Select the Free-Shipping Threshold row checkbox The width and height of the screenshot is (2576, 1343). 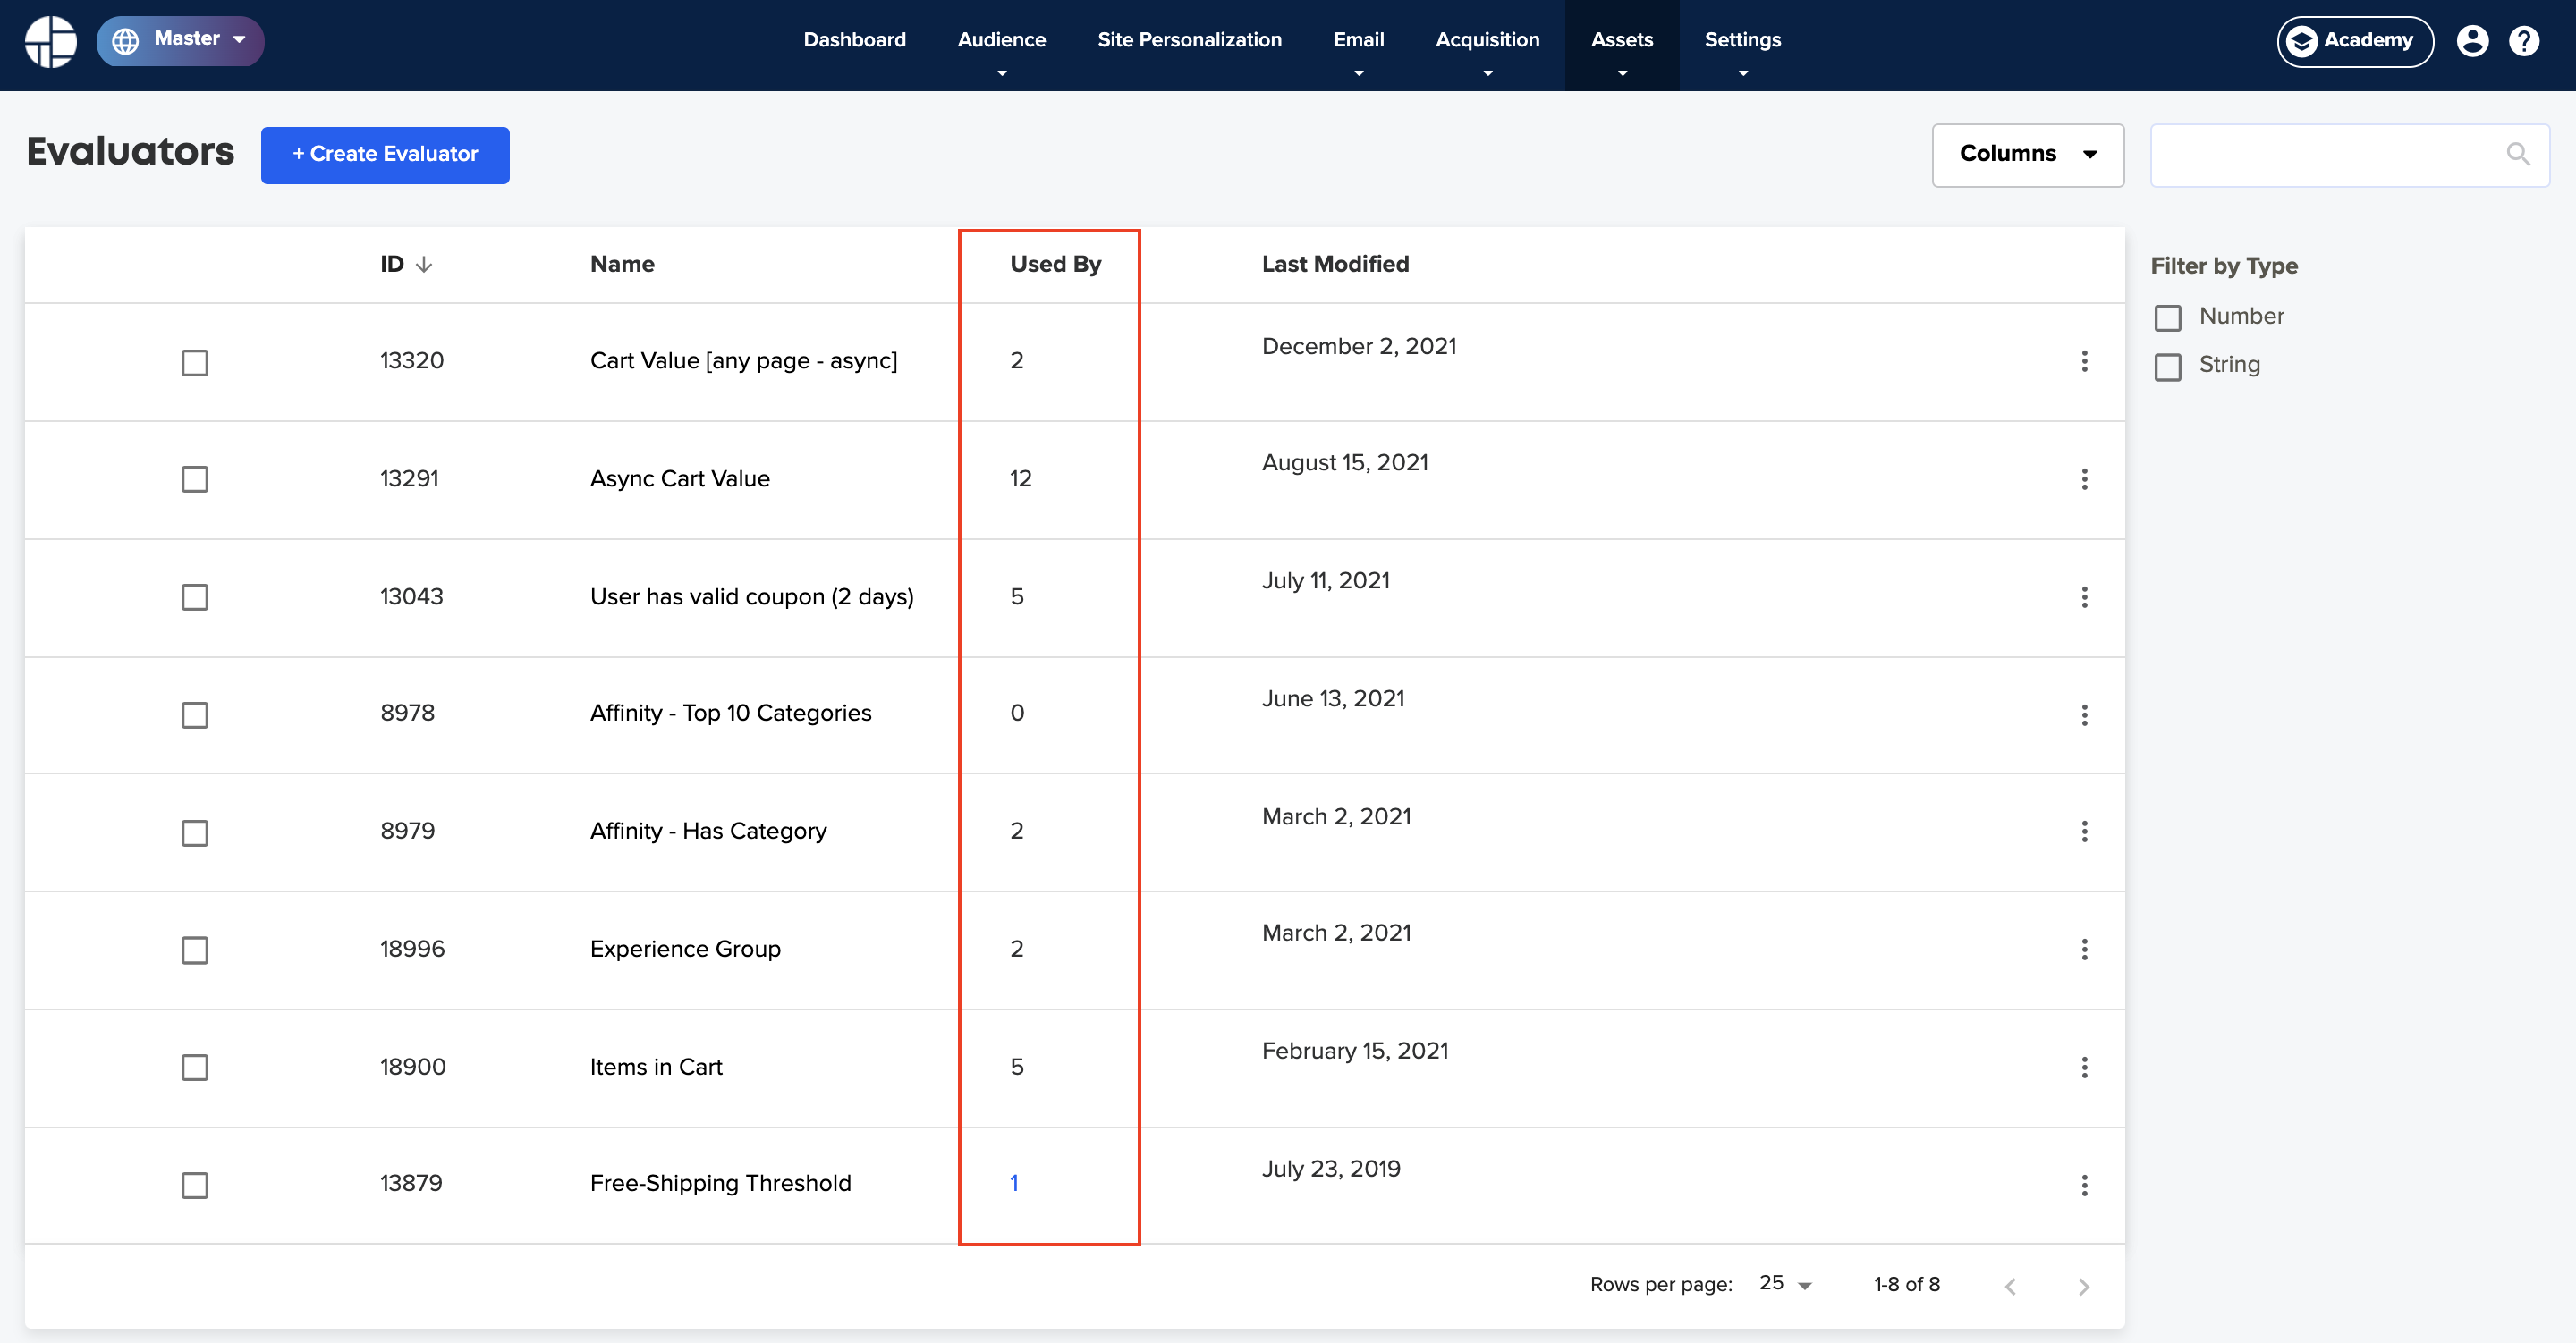[195, 1185]
